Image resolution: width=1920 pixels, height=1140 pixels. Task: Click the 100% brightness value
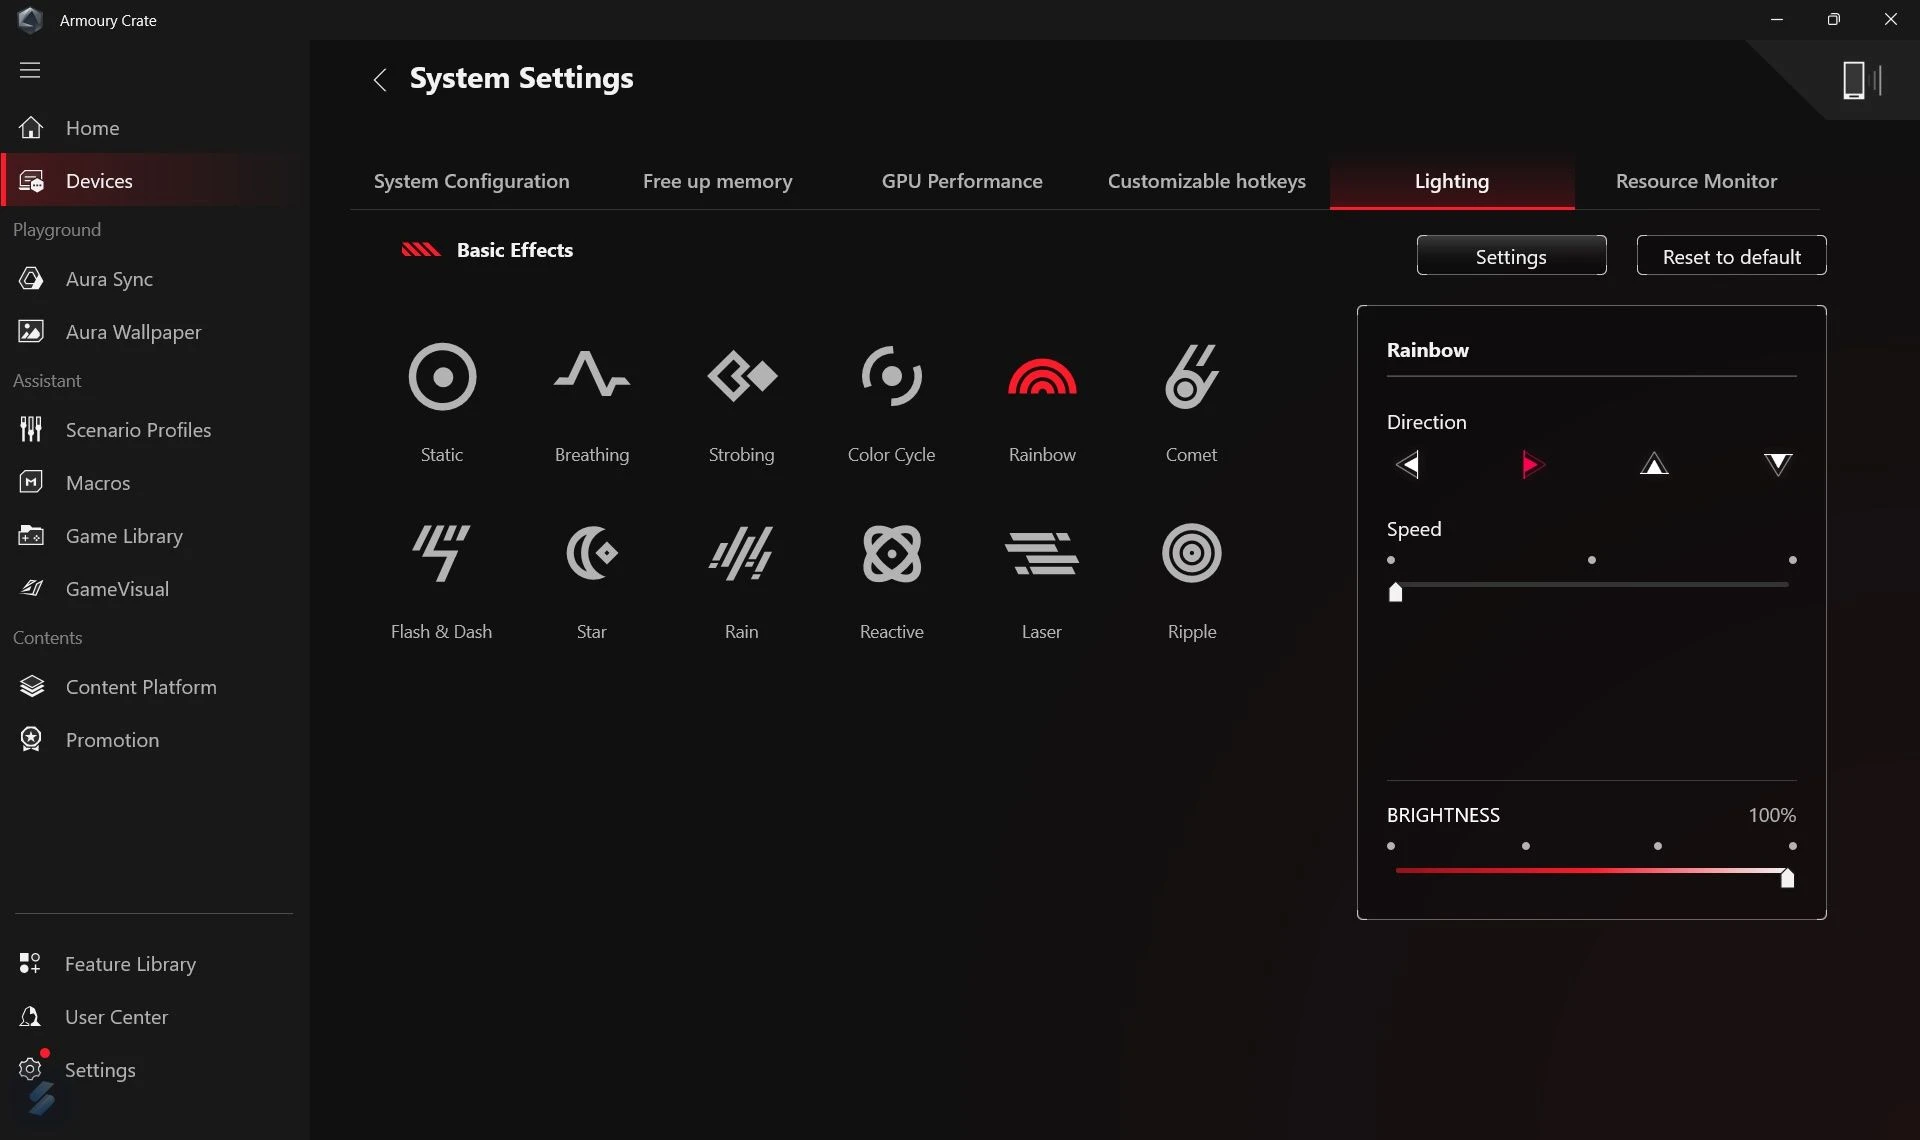(1772, 815)
